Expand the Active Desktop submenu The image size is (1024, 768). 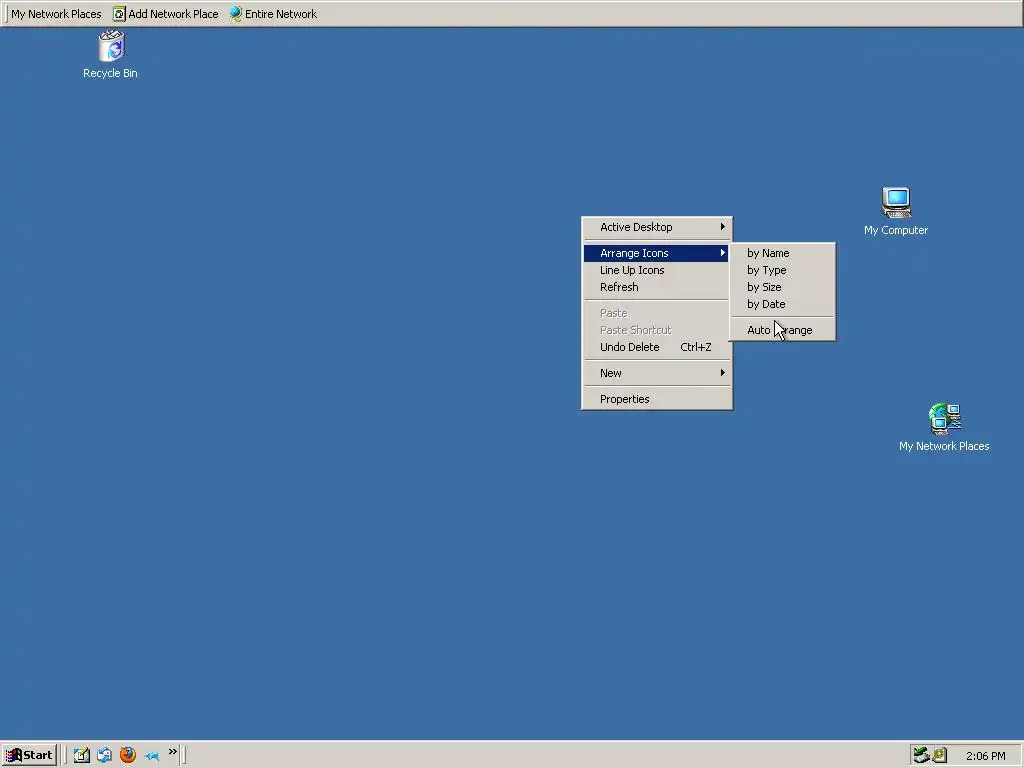coord(657,227)
